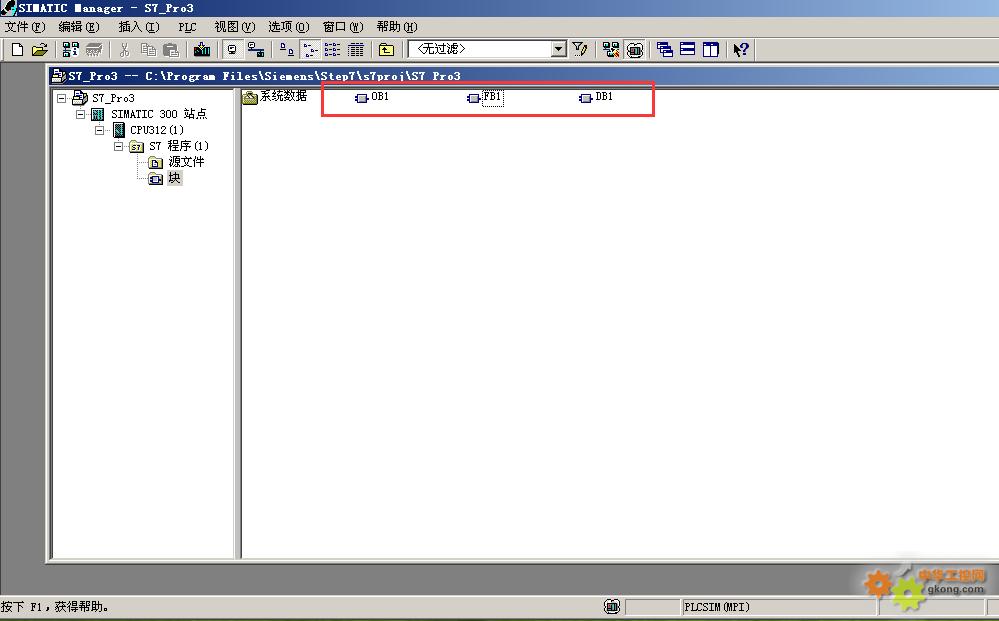The width and height of the screenshot is (999, 621).
Task: Click the PLCSIM(MPI) status bar entry
Action: 717,607
